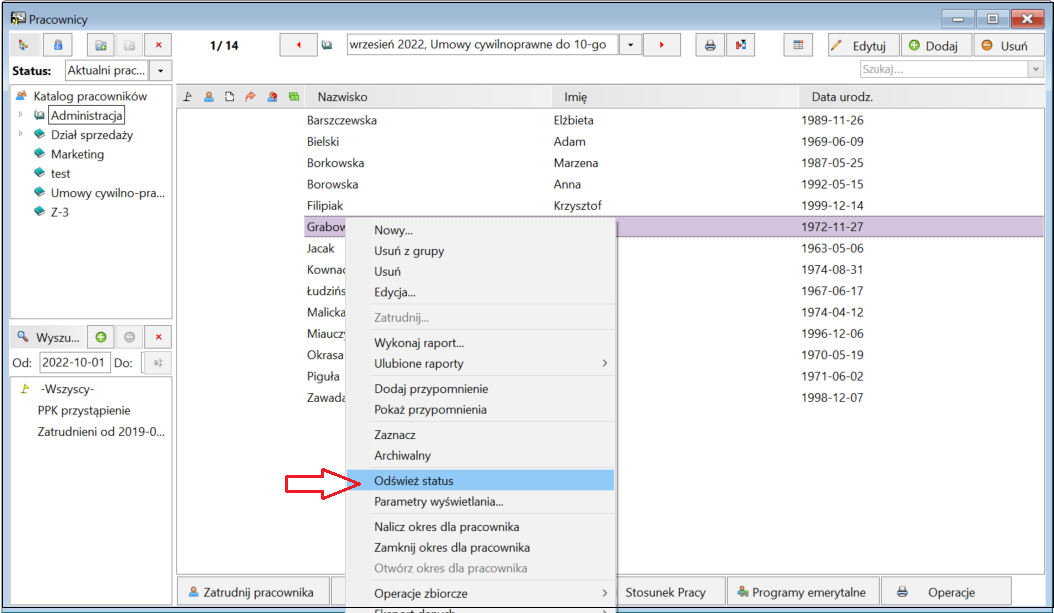Select Zamknij okres dla pracownika
The width and height of the screenshot is (1054, 613).
pyautogui.click(x=480, y=548)
